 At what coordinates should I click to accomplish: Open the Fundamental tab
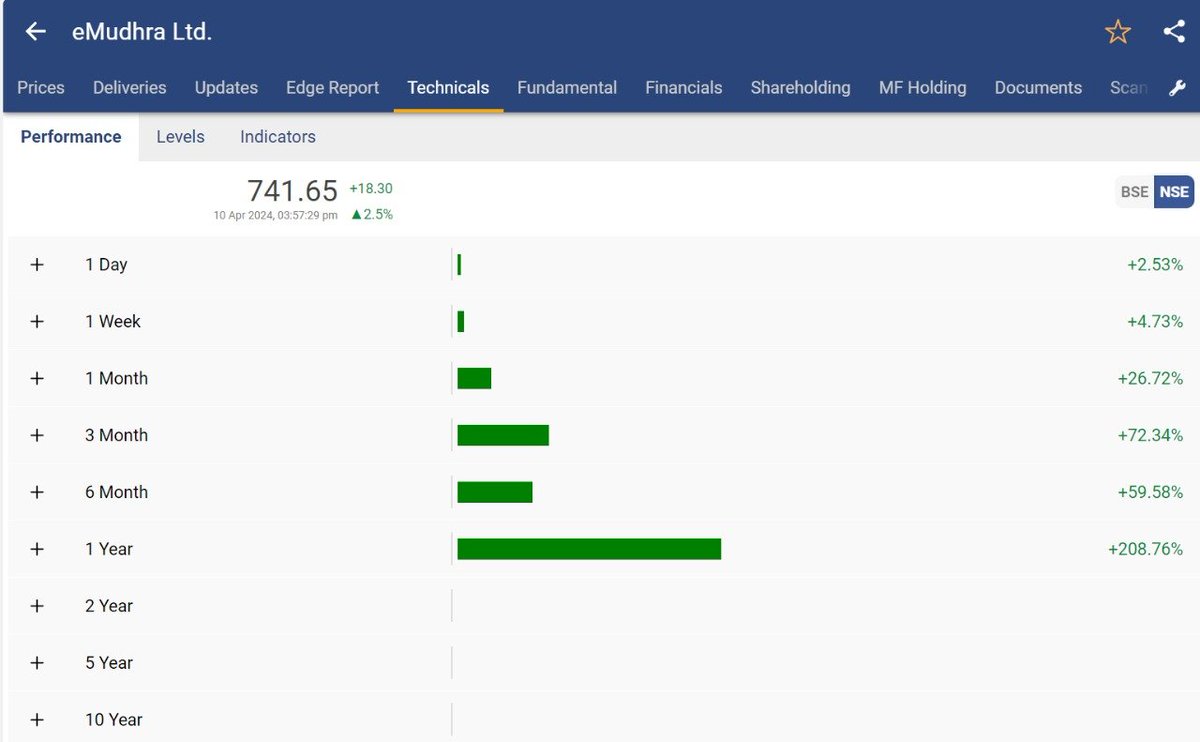pyautogui.click(x=567, y=88)
